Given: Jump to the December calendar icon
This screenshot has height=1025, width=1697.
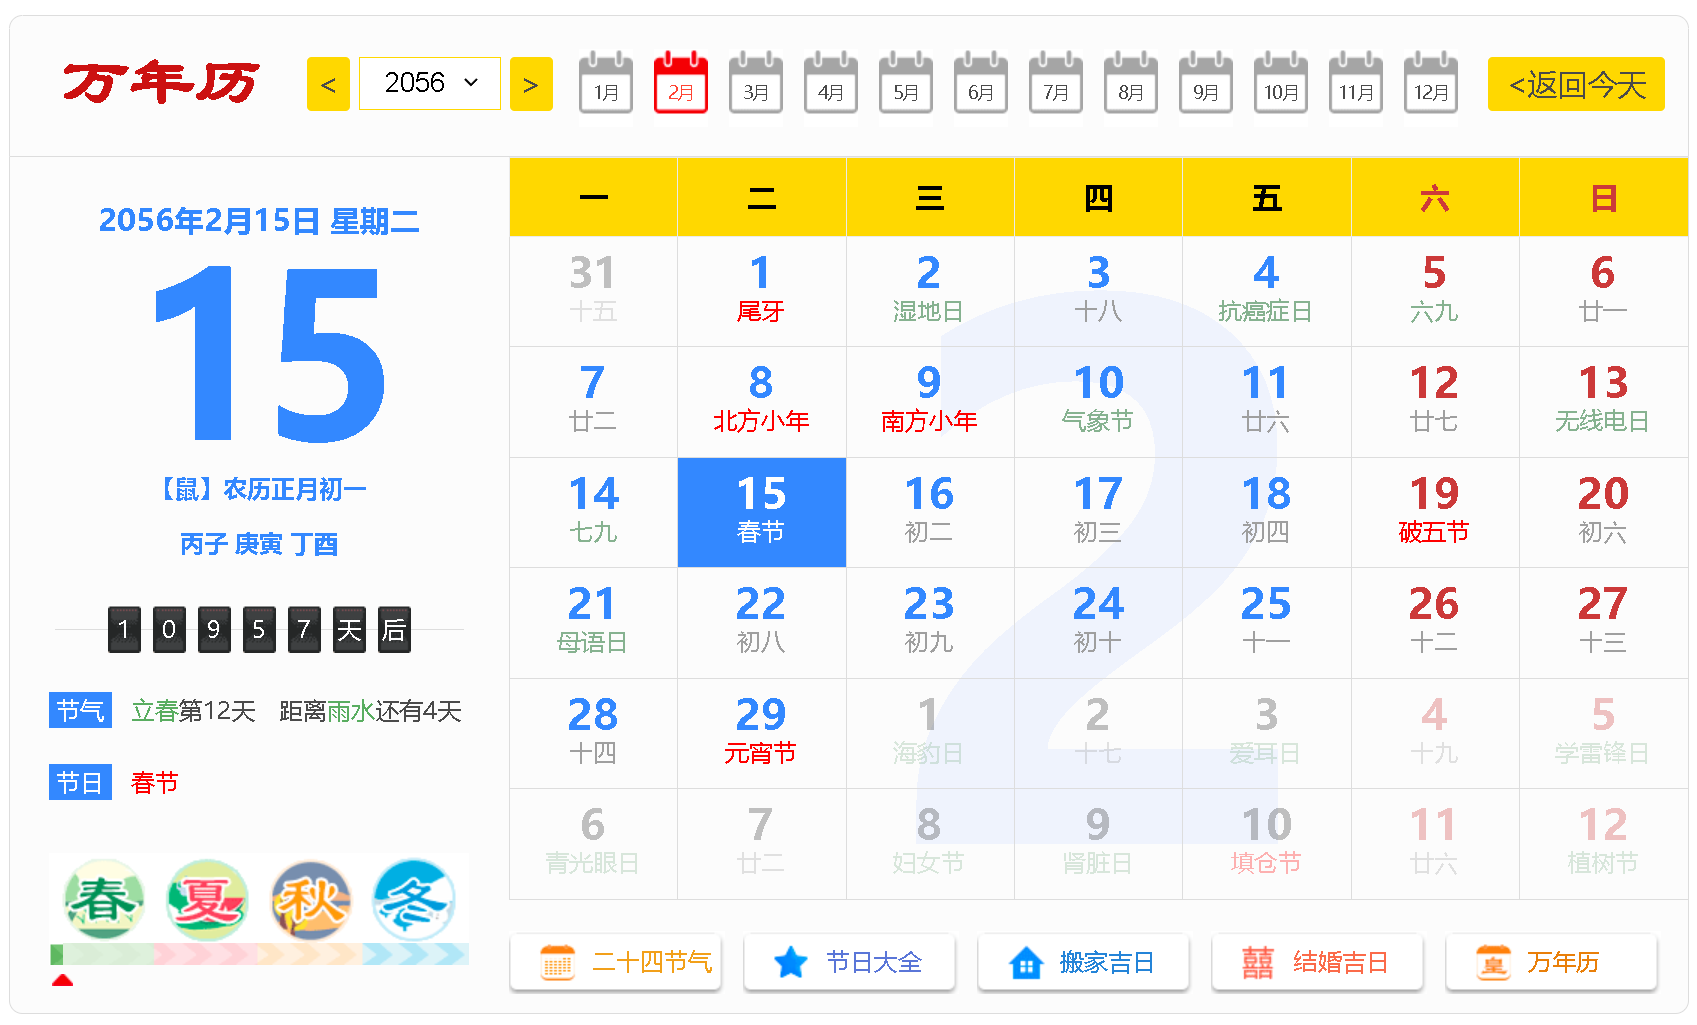Looking at the screenshot, I should click(1431, 84).
